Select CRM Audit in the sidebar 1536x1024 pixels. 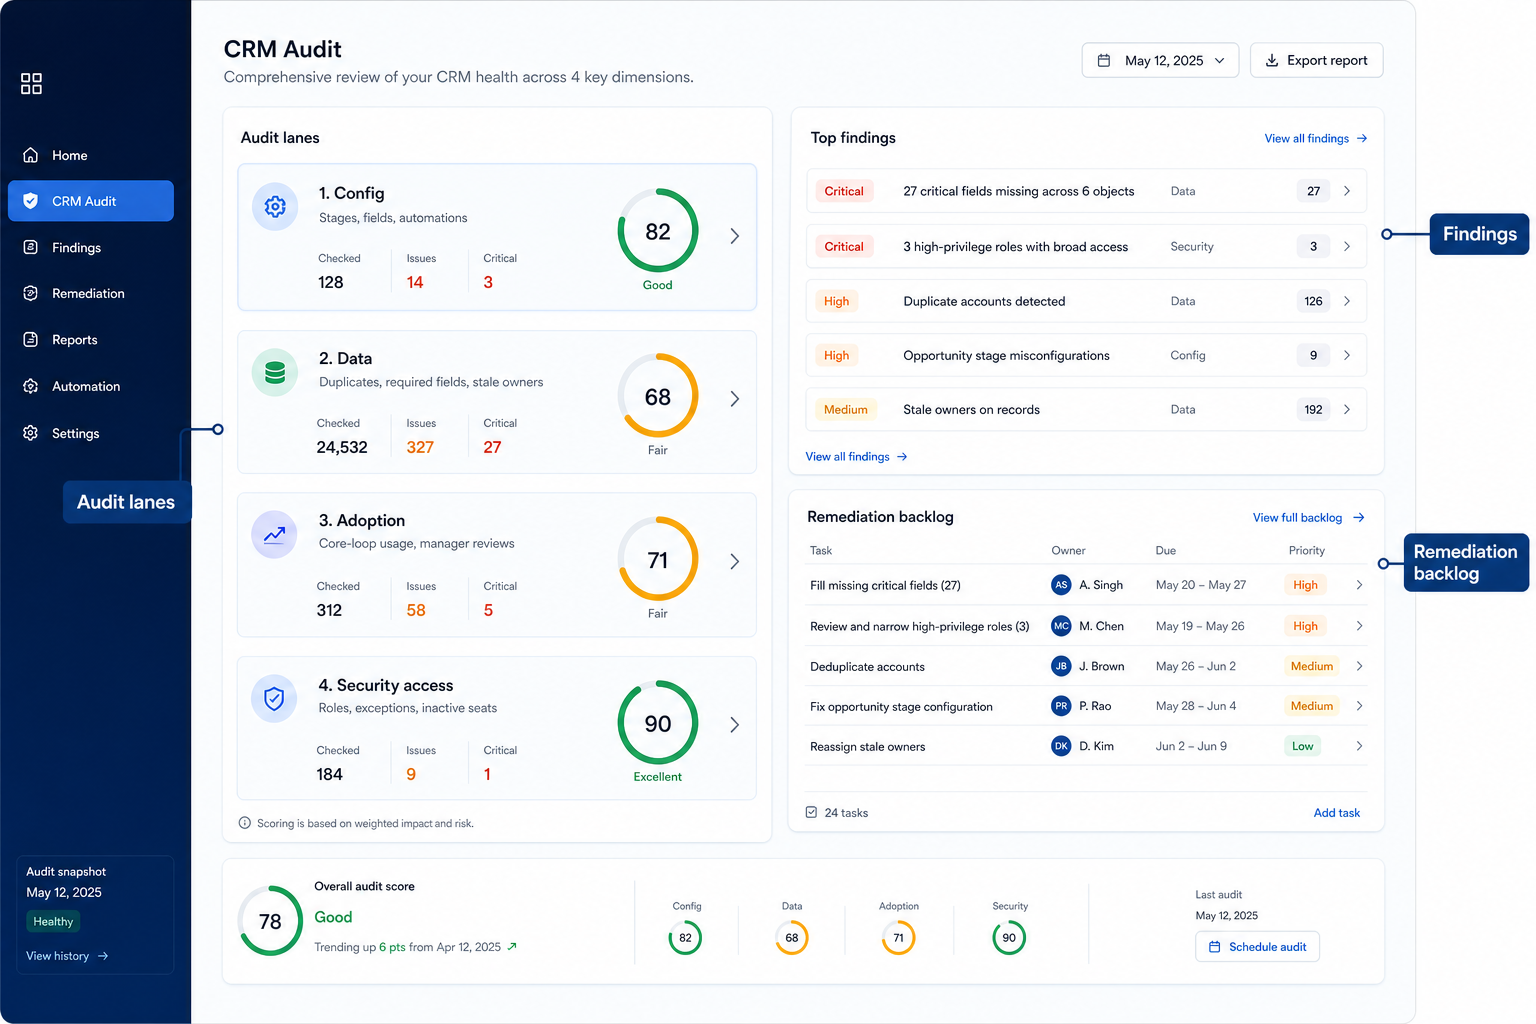91,201
